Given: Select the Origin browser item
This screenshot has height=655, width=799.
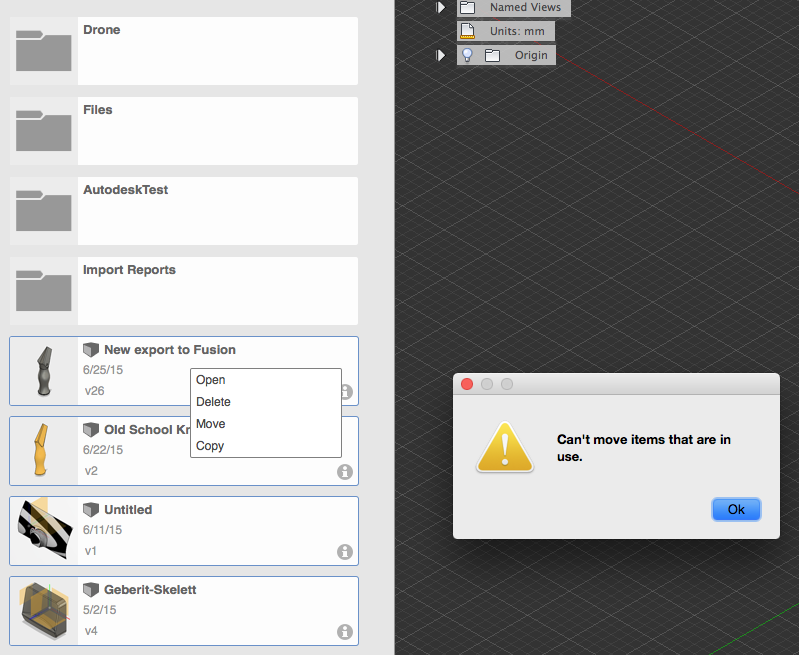Looking at the screenshot, I should pyautogui.click(x=506, y=55).
